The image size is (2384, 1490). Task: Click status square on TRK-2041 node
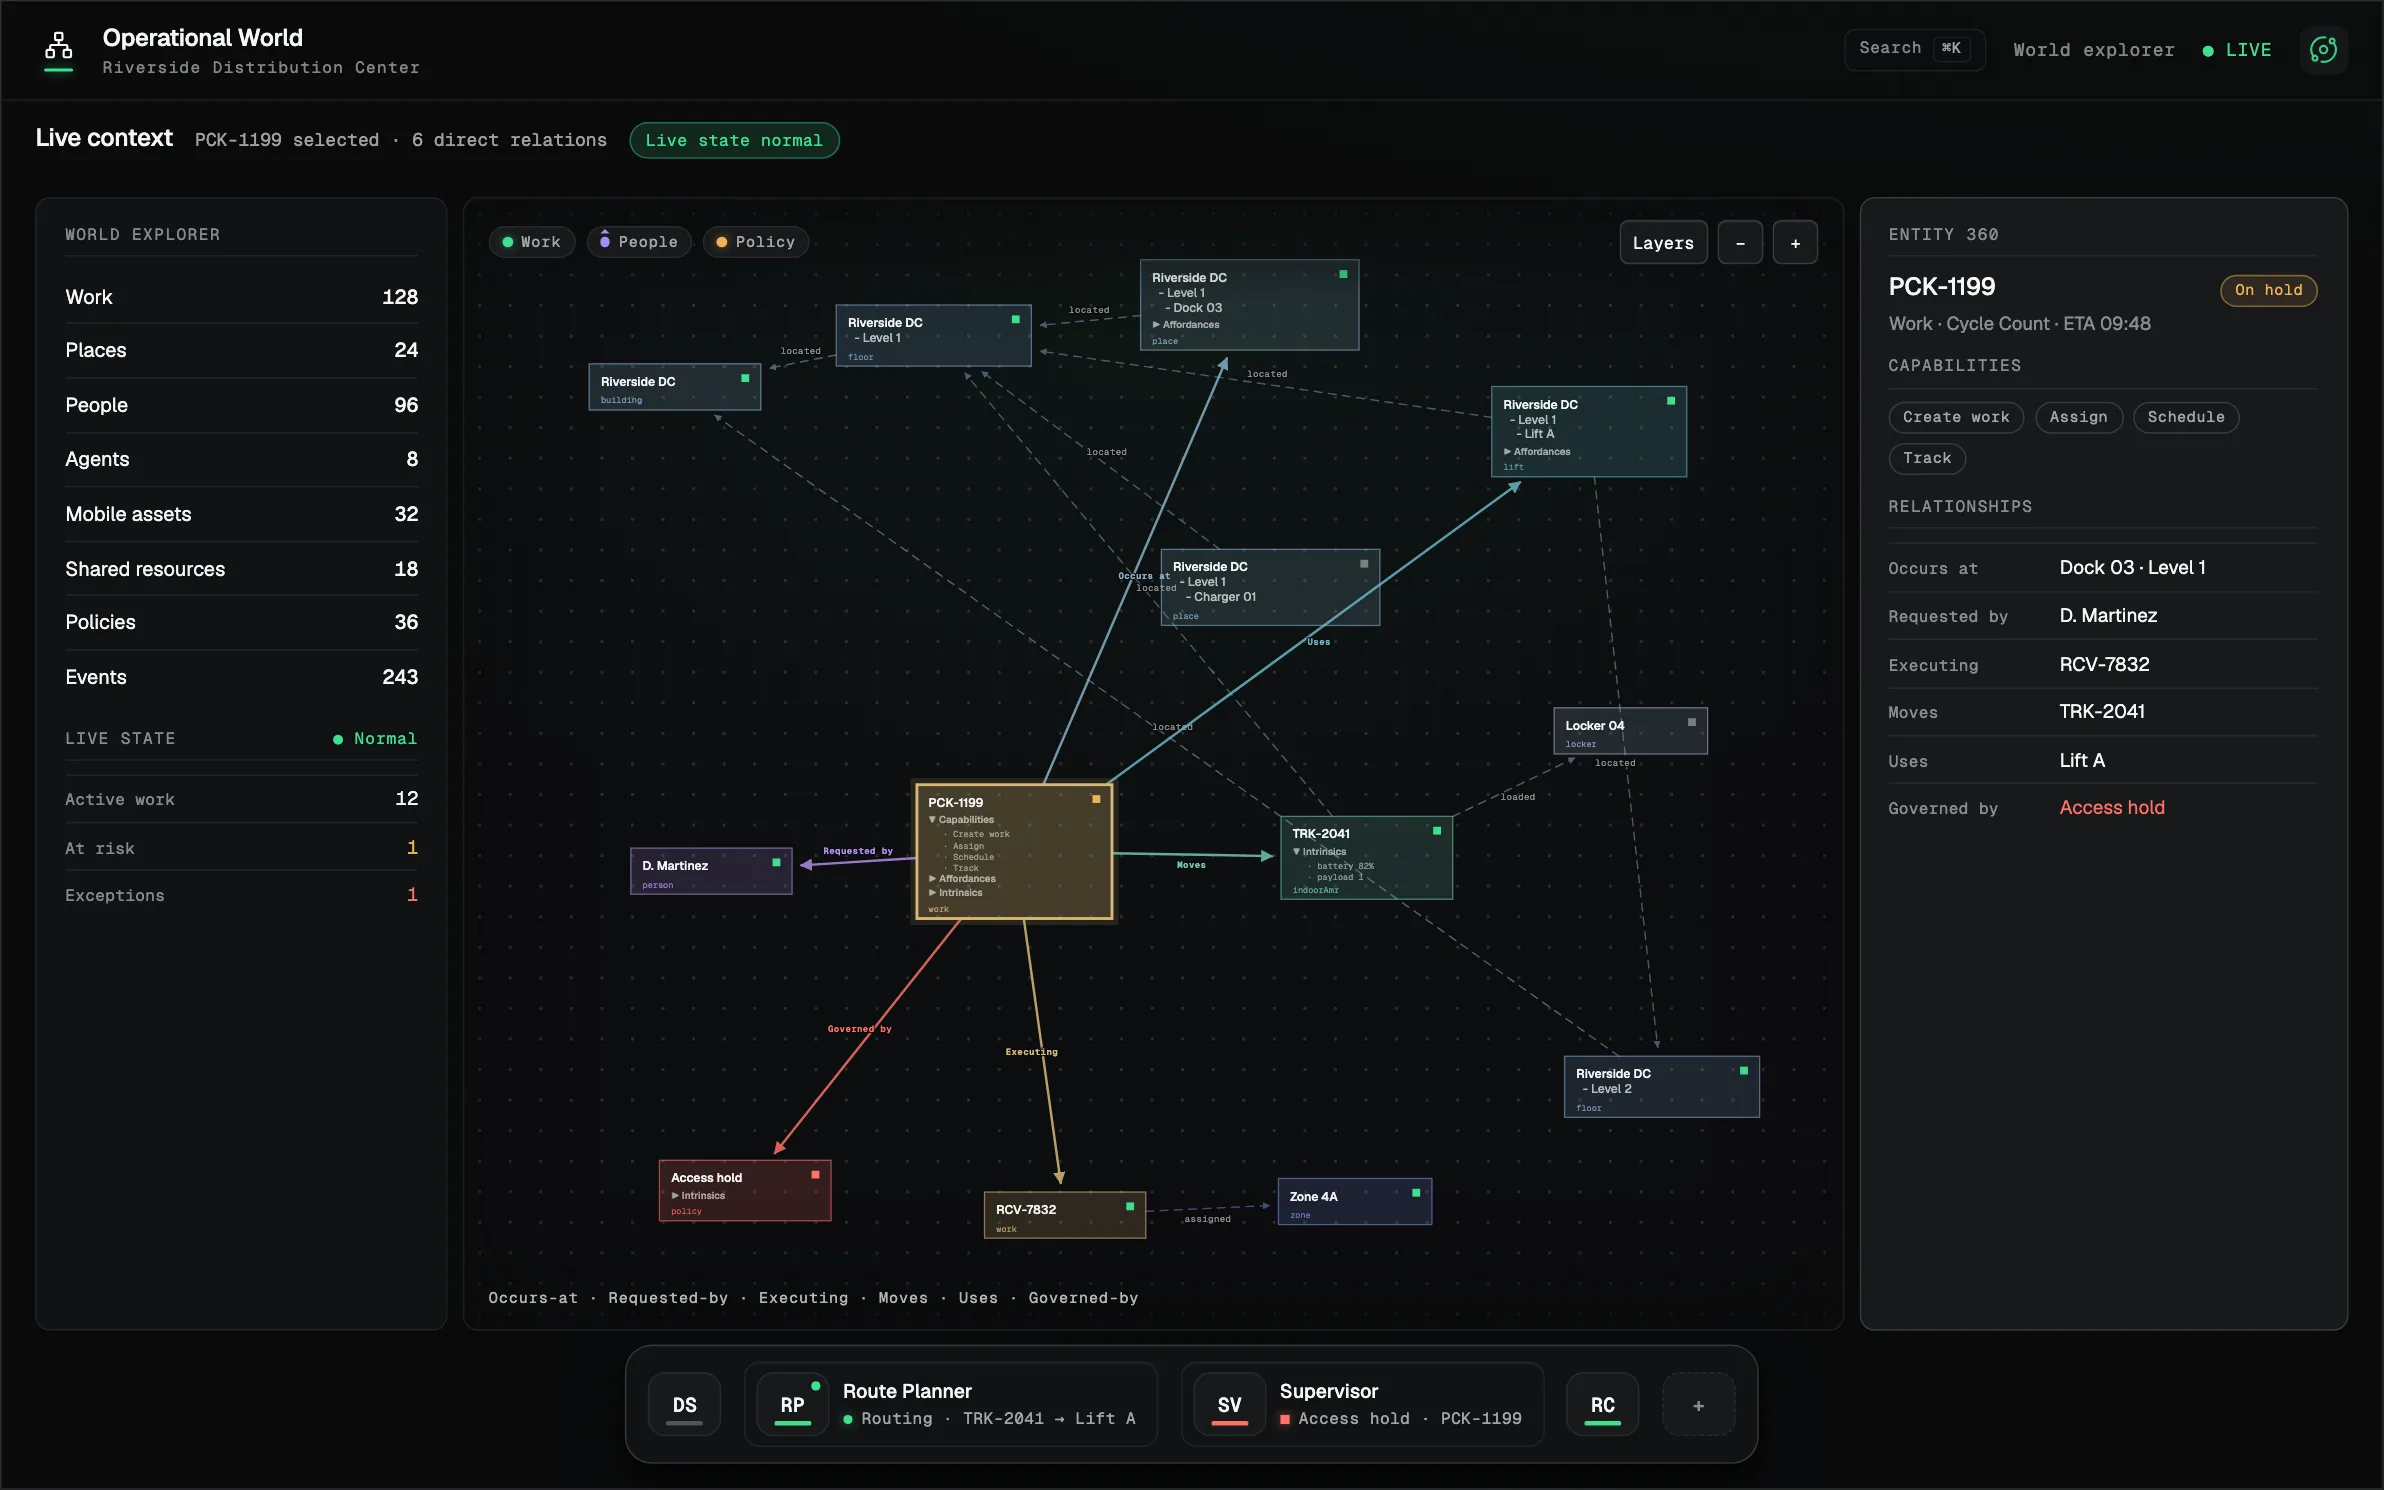pos(1437,831)
